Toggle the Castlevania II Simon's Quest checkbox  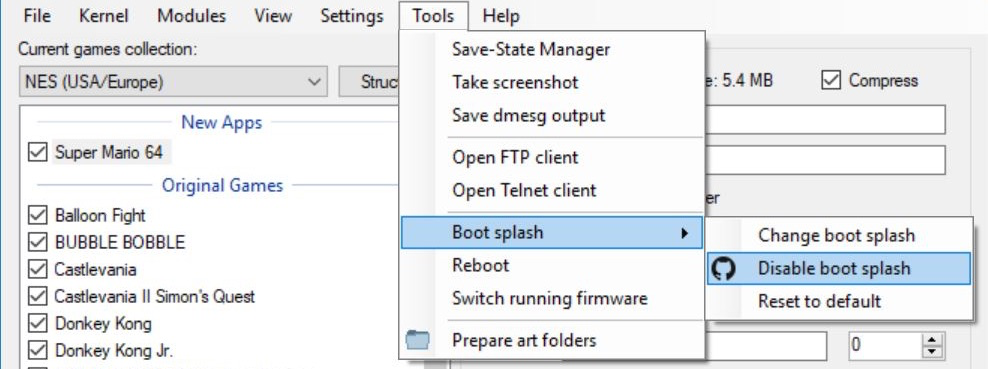pyautogui.click(x=38, y=296)
